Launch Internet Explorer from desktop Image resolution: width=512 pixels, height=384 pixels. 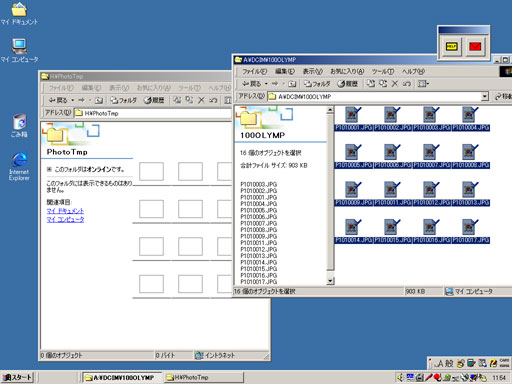coord(19,167)
